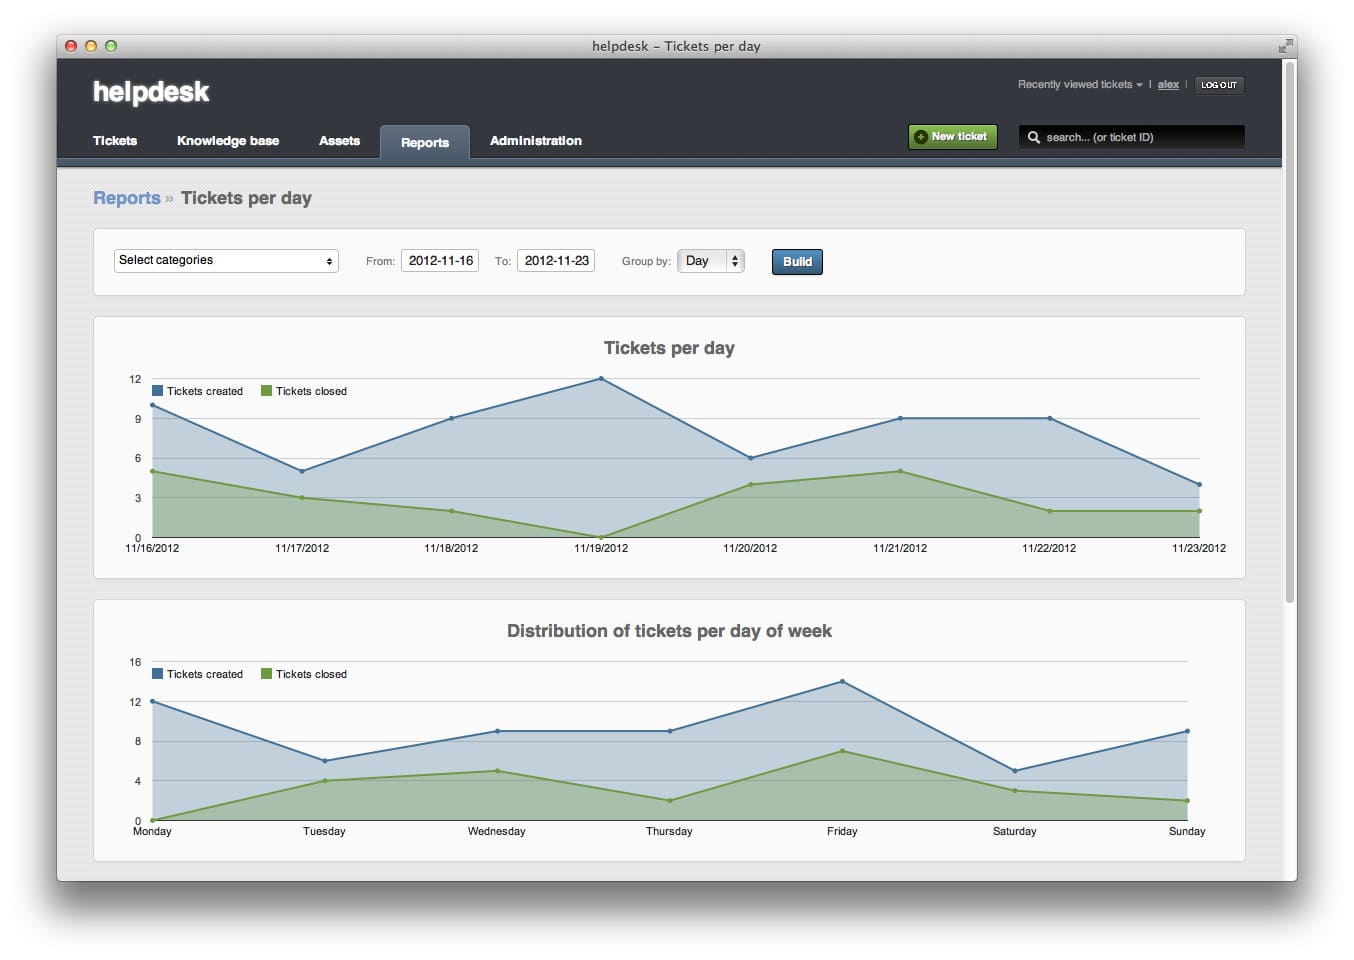Click the 11/21/2012 axis label
The width and height of the screenshot is (1354, 960).
coord(900,548)
